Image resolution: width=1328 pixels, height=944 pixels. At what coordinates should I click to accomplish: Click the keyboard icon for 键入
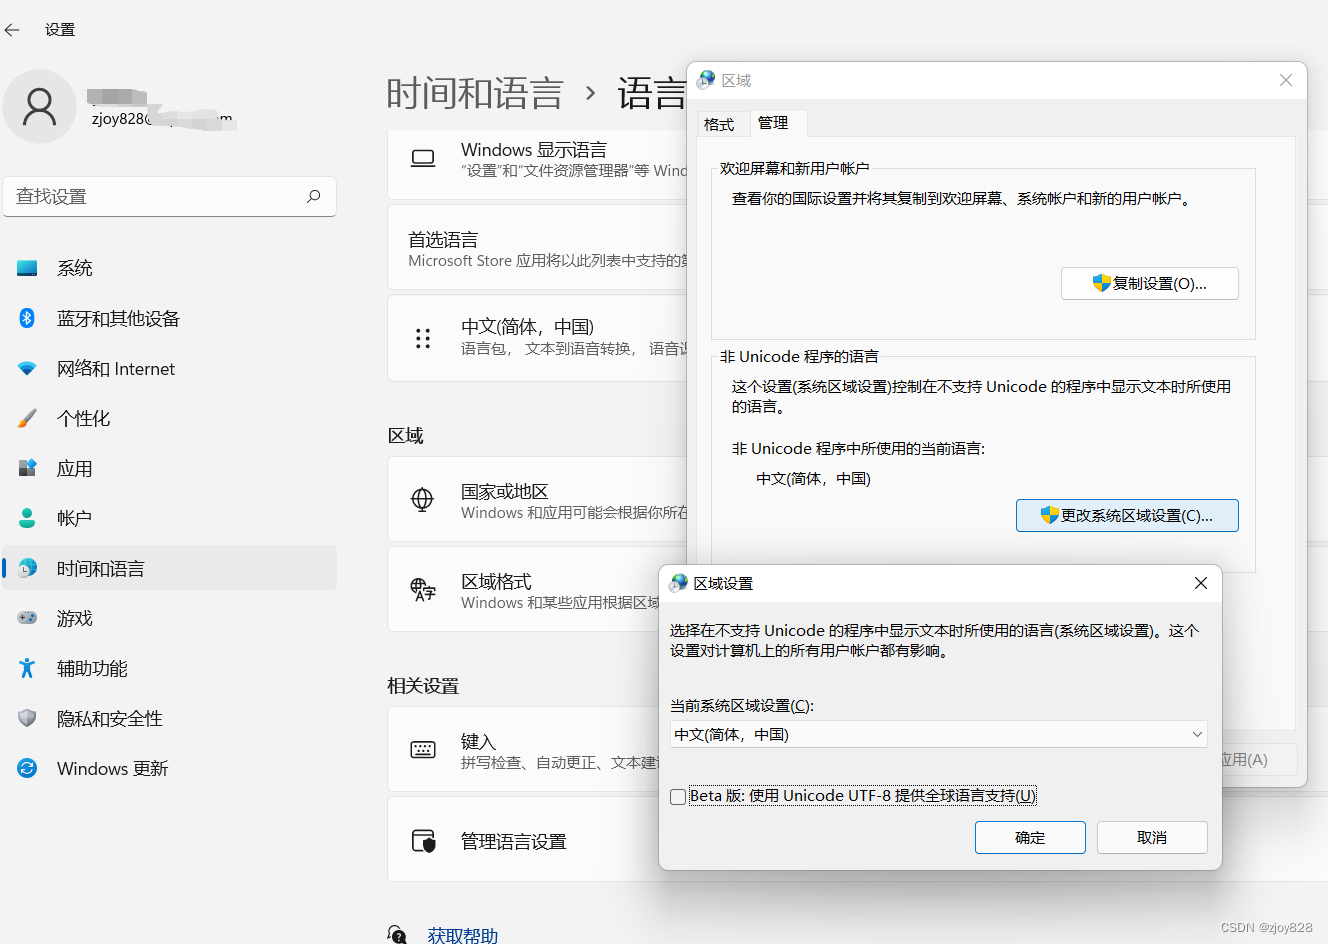(x=423, y=750)
